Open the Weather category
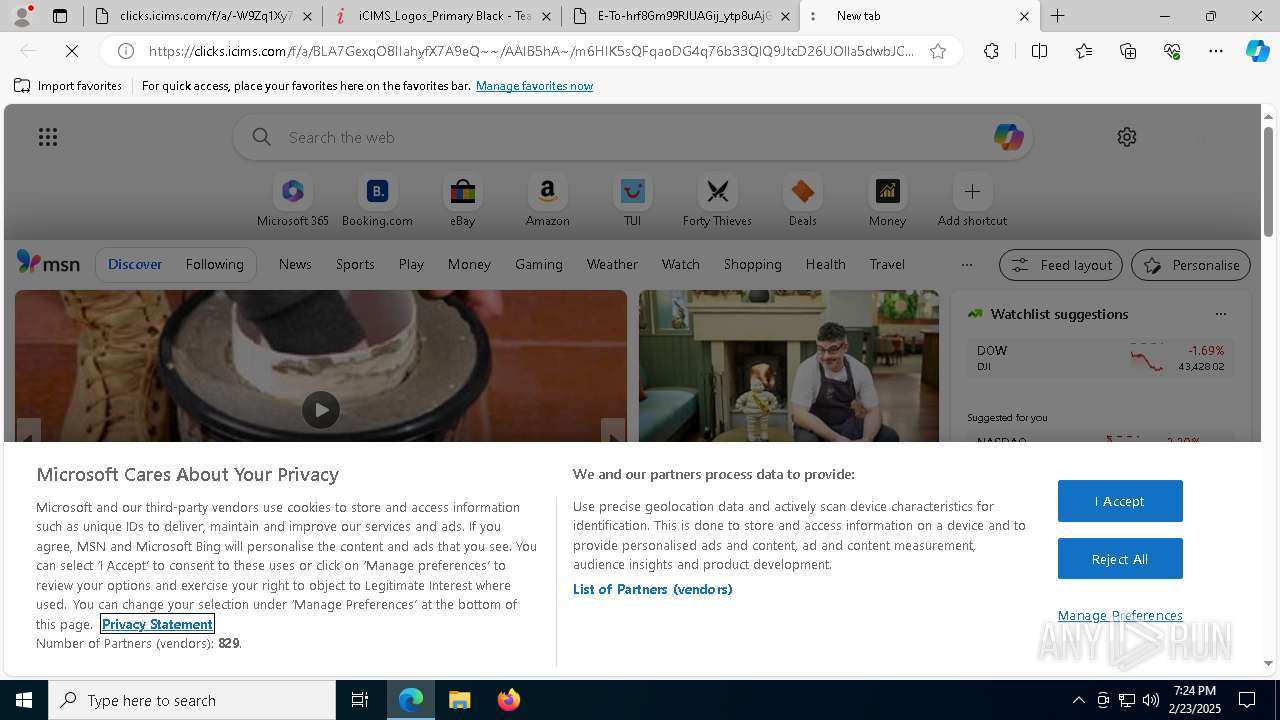 (612, 264)
